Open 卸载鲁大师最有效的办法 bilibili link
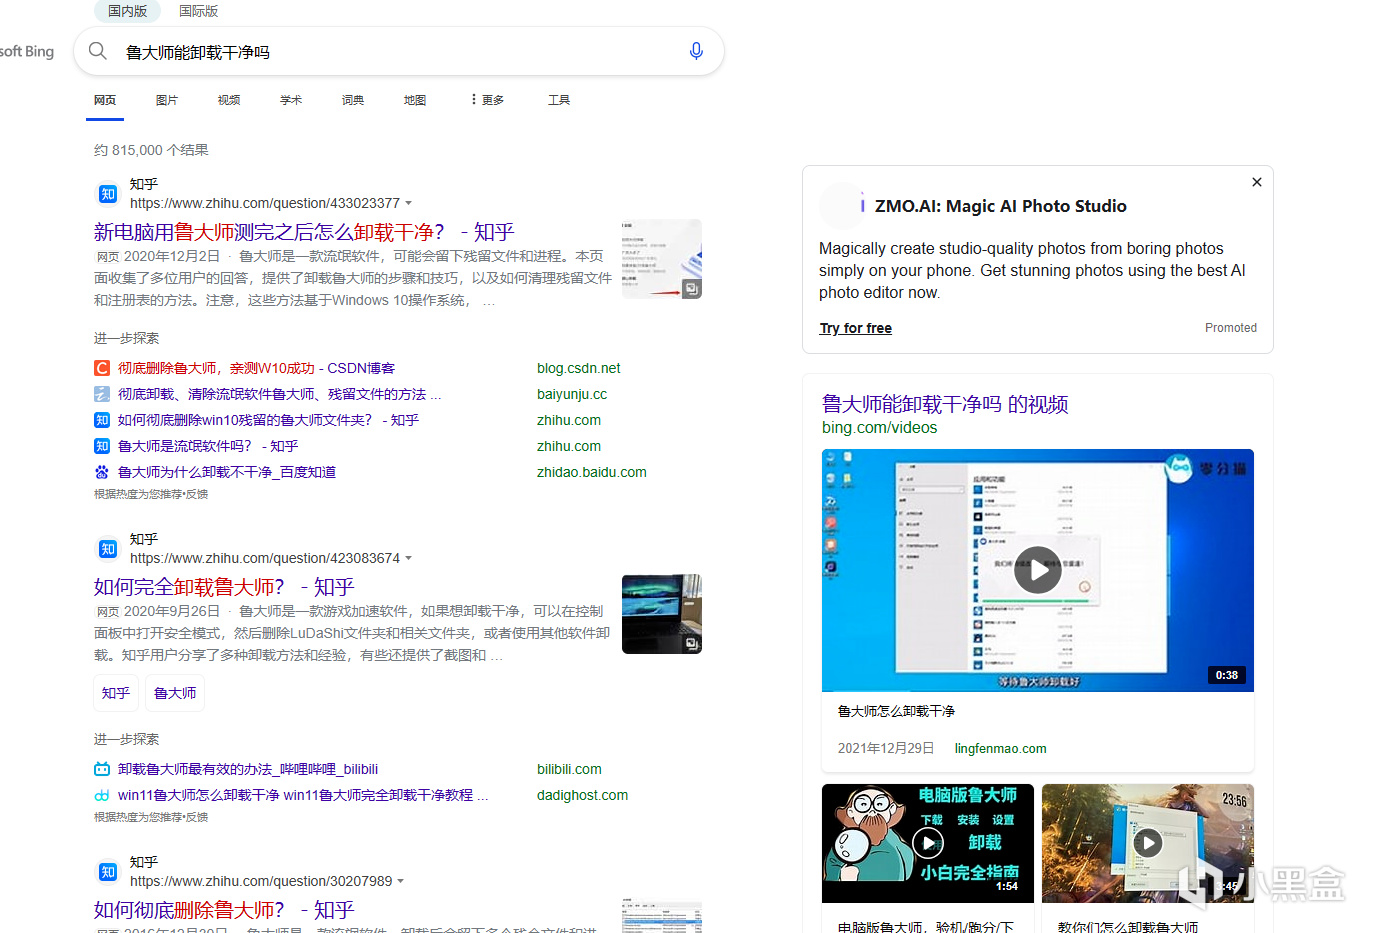Viewport: 1385px width, 933px height. coord(248,769)
